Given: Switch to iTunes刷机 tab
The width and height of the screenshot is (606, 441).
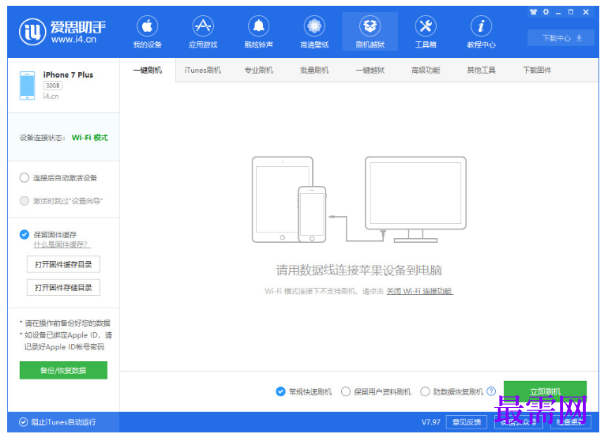Looking at the screenshot, I should [x=203, y=70].
